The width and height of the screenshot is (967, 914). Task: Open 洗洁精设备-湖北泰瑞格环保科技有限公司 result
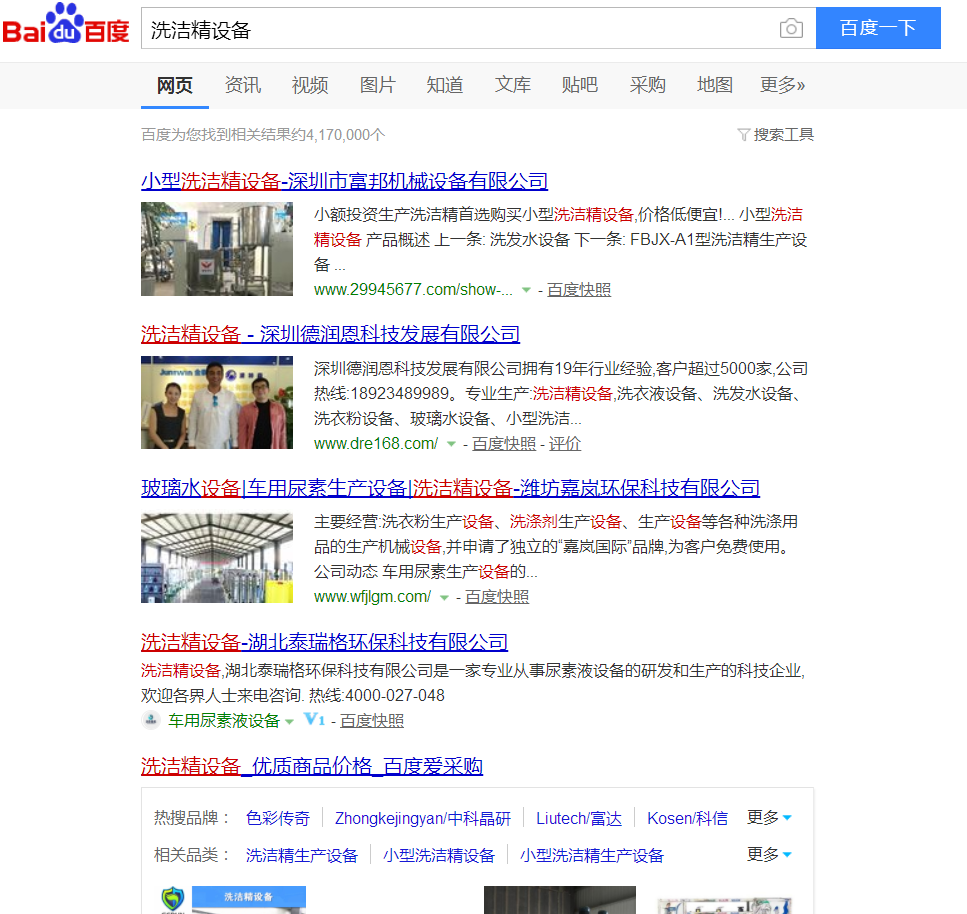(x=324, y=643)
